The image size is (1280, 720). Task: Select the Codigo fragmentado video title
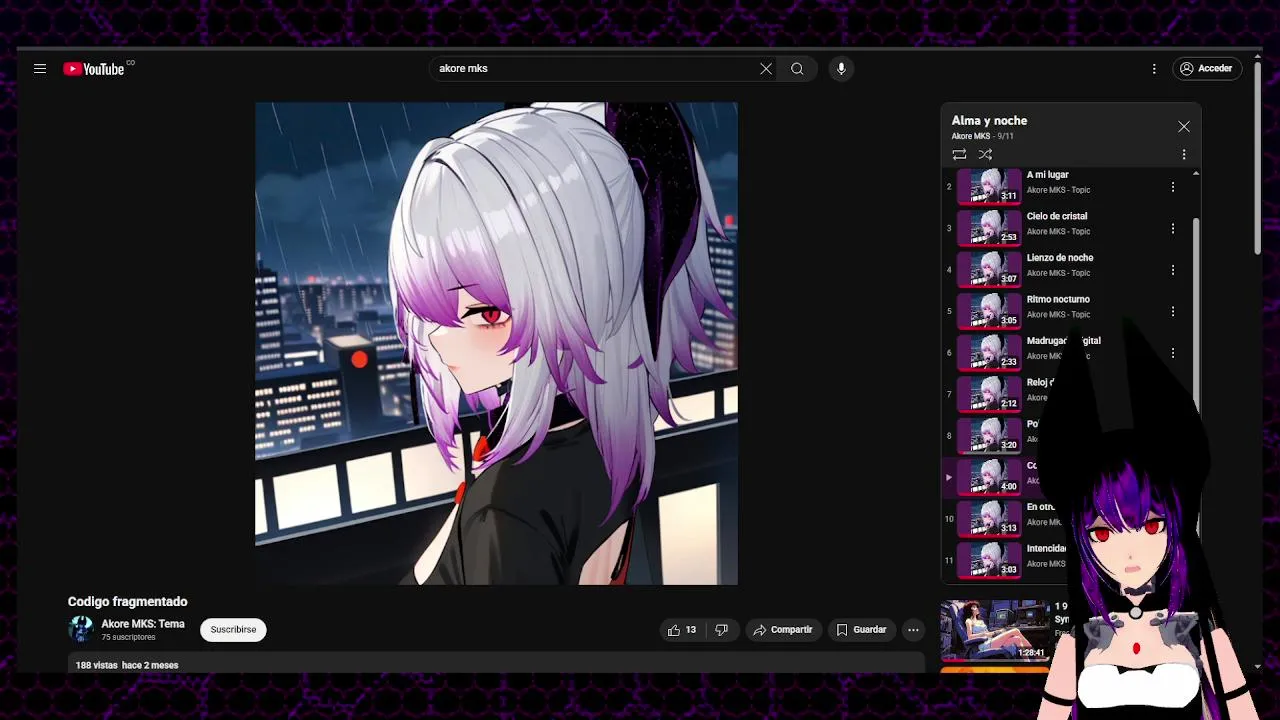point(128,602)
